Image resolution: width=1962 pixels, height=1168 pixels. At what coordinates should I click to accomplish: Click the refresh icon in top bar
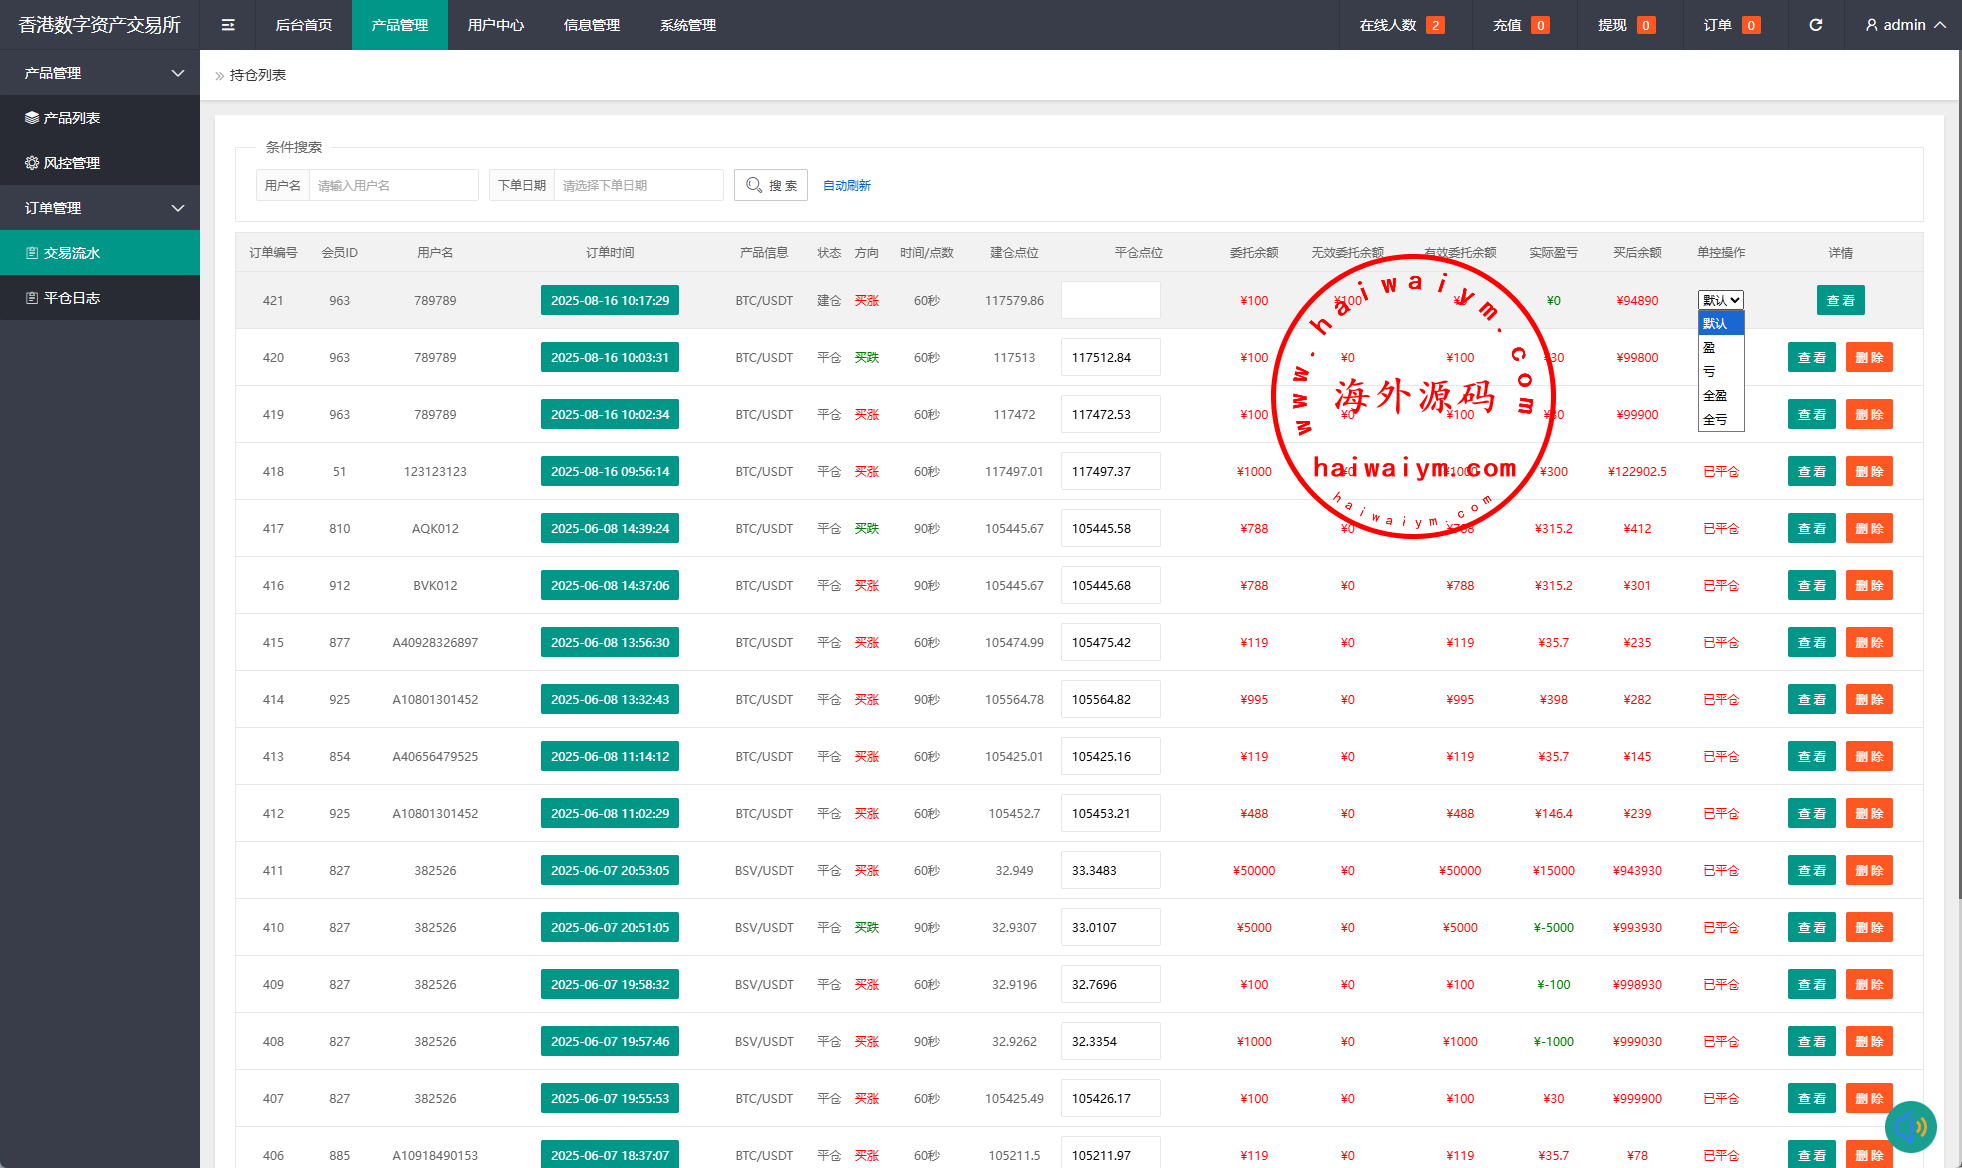(1815, 25)
